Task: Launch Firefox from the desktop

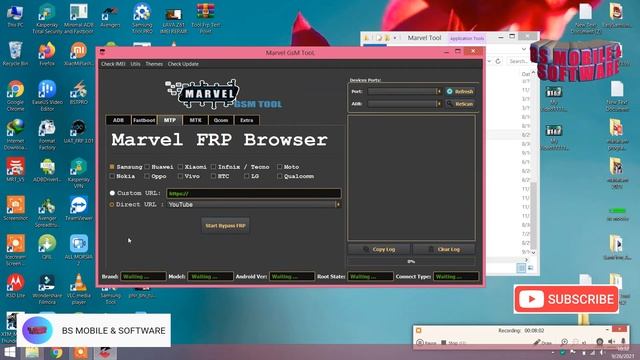Action: click(47, 54)
